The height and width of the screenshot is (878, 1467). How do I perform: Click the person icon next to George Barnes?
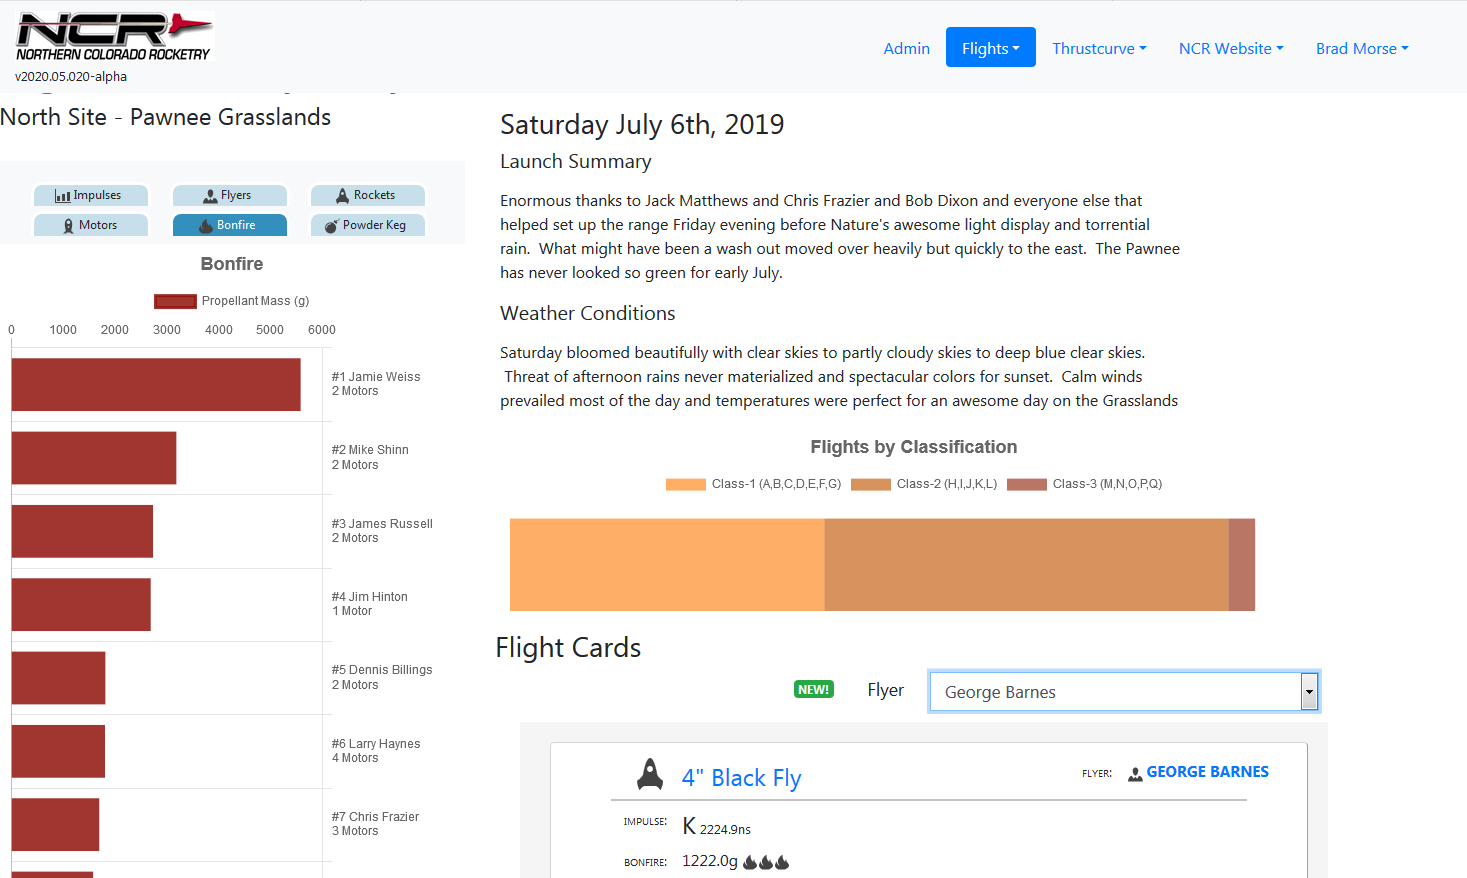click(1135, 774)
